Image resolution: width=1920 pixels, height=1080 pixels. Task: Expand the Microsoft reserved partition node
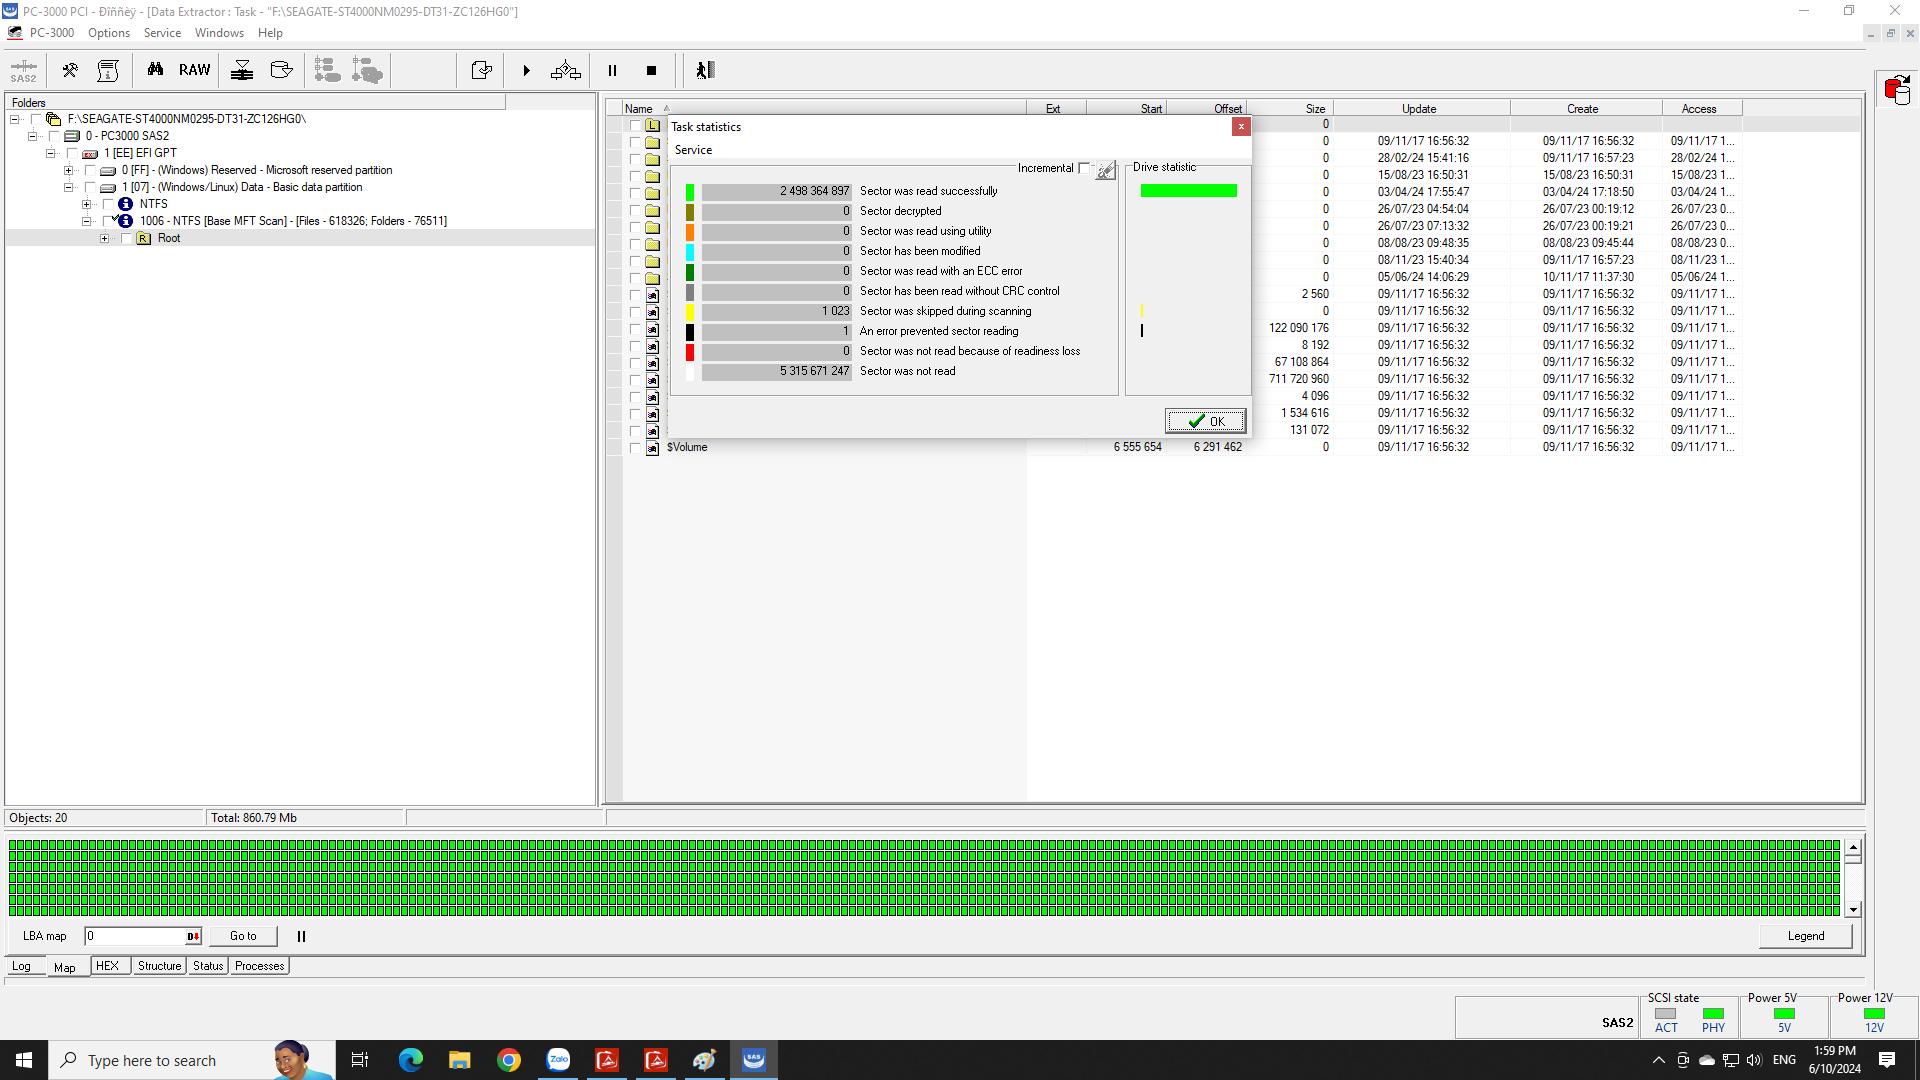68,170
